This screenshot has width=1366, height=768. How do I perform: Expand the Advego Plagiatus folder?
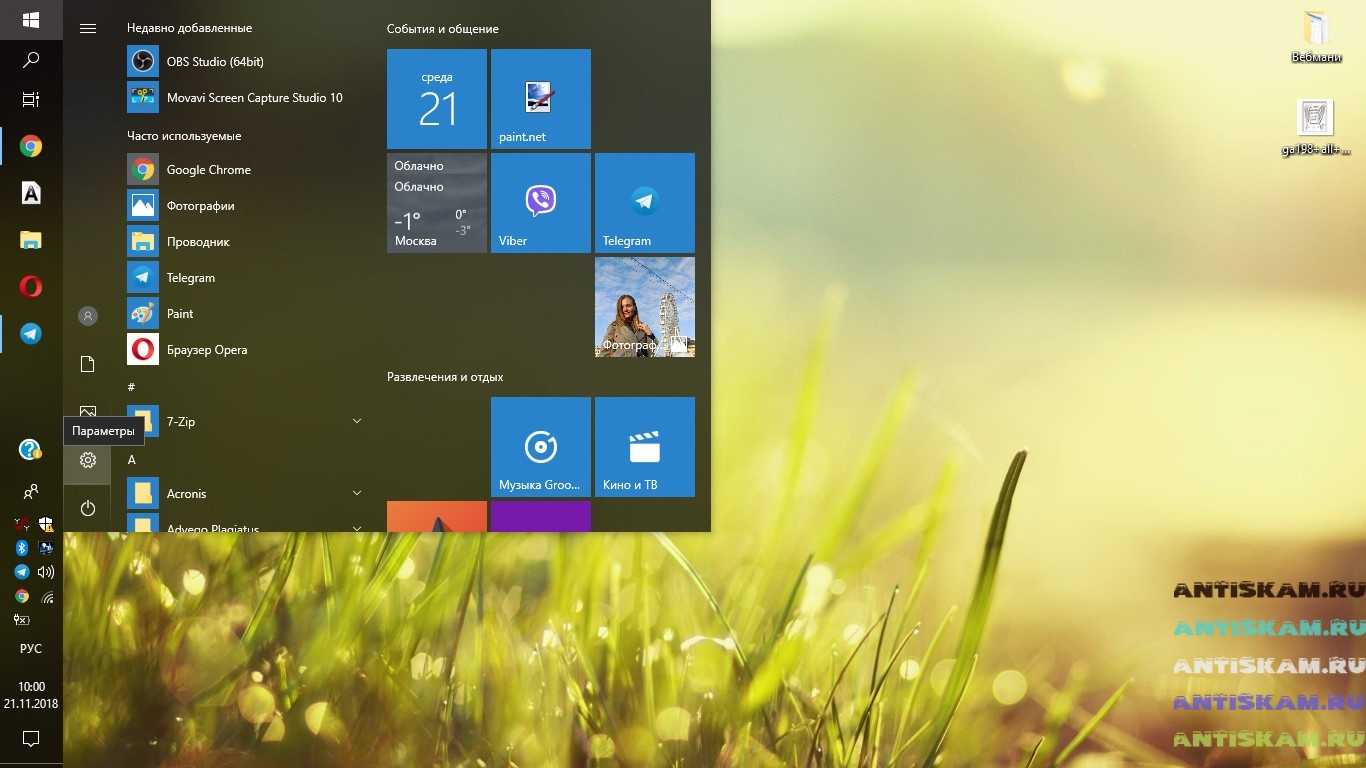click(357, 527)
